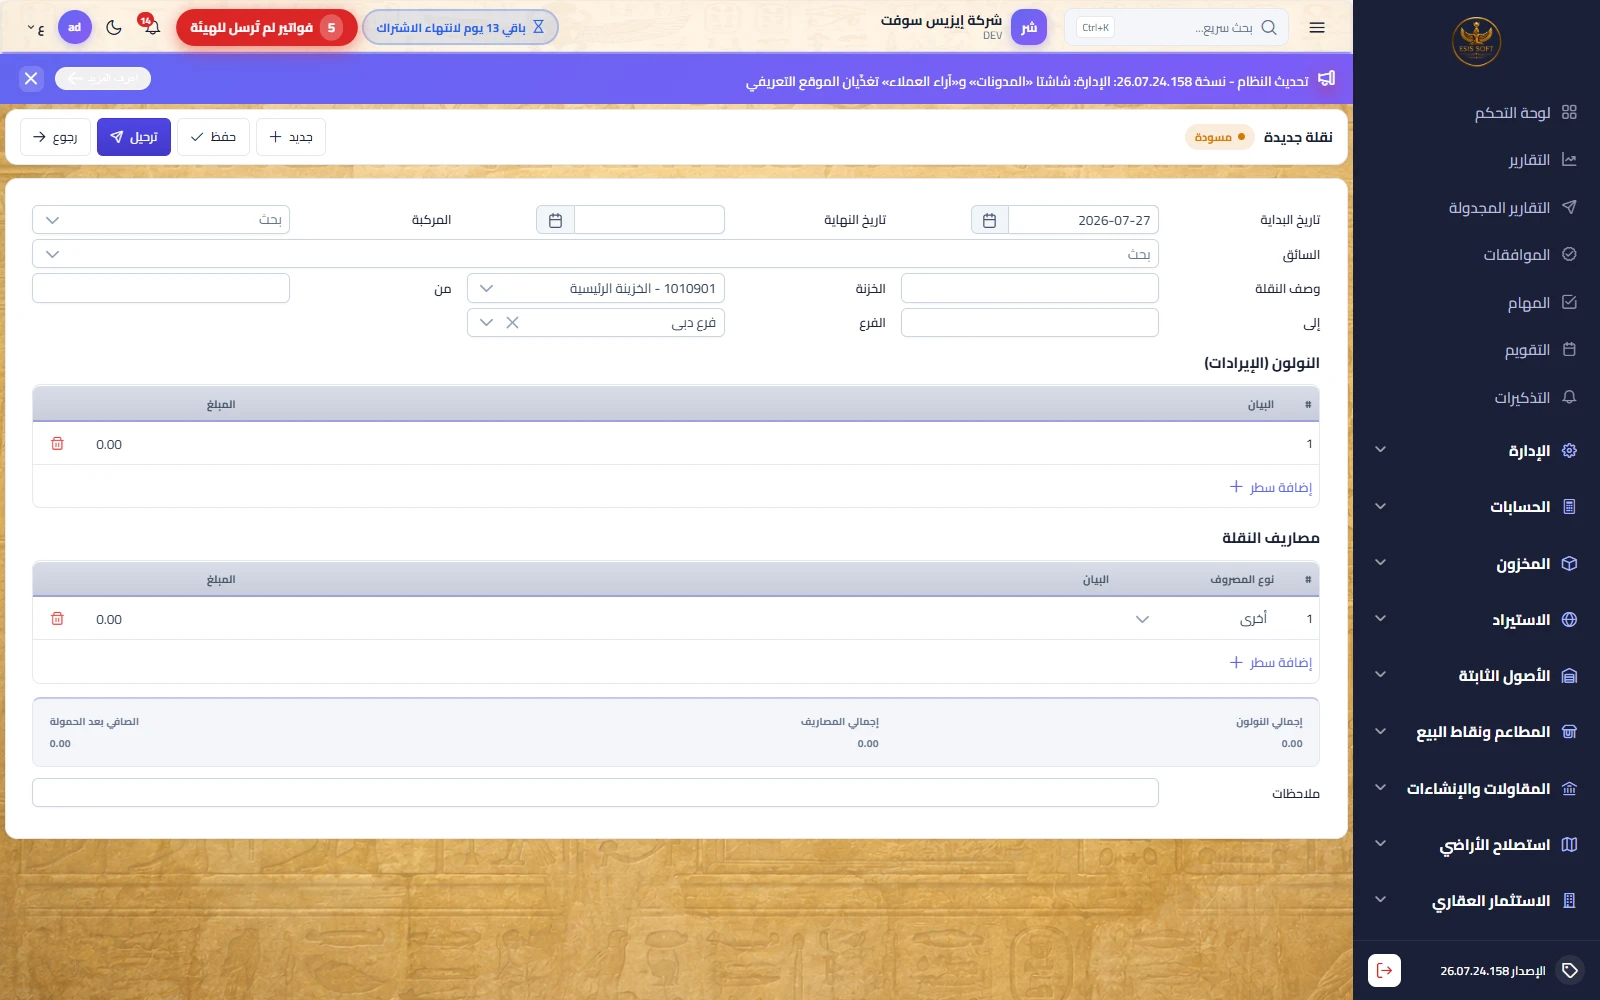The width and height of the screenshot is (1600, 1000).
Task: Add a row to trip expenses table
Action: [1270, 662]
